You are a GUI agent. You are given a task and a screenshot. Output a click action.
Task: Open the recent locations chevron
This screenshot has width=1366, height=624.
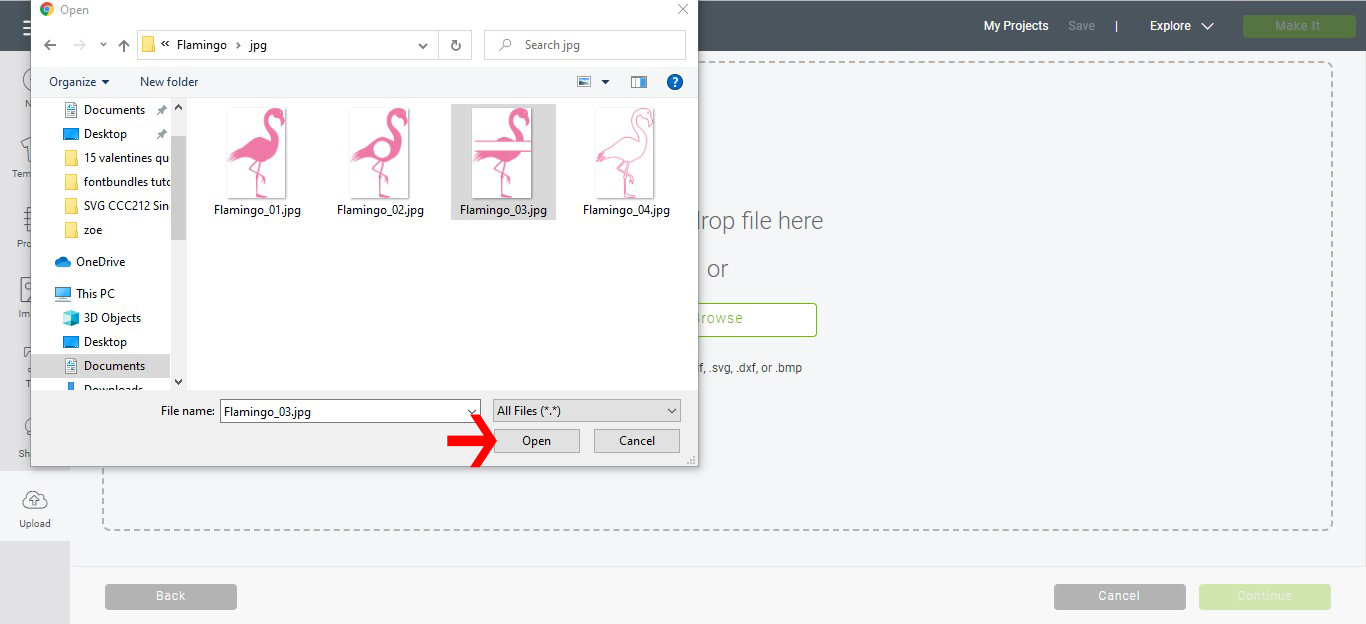[103, 45]
